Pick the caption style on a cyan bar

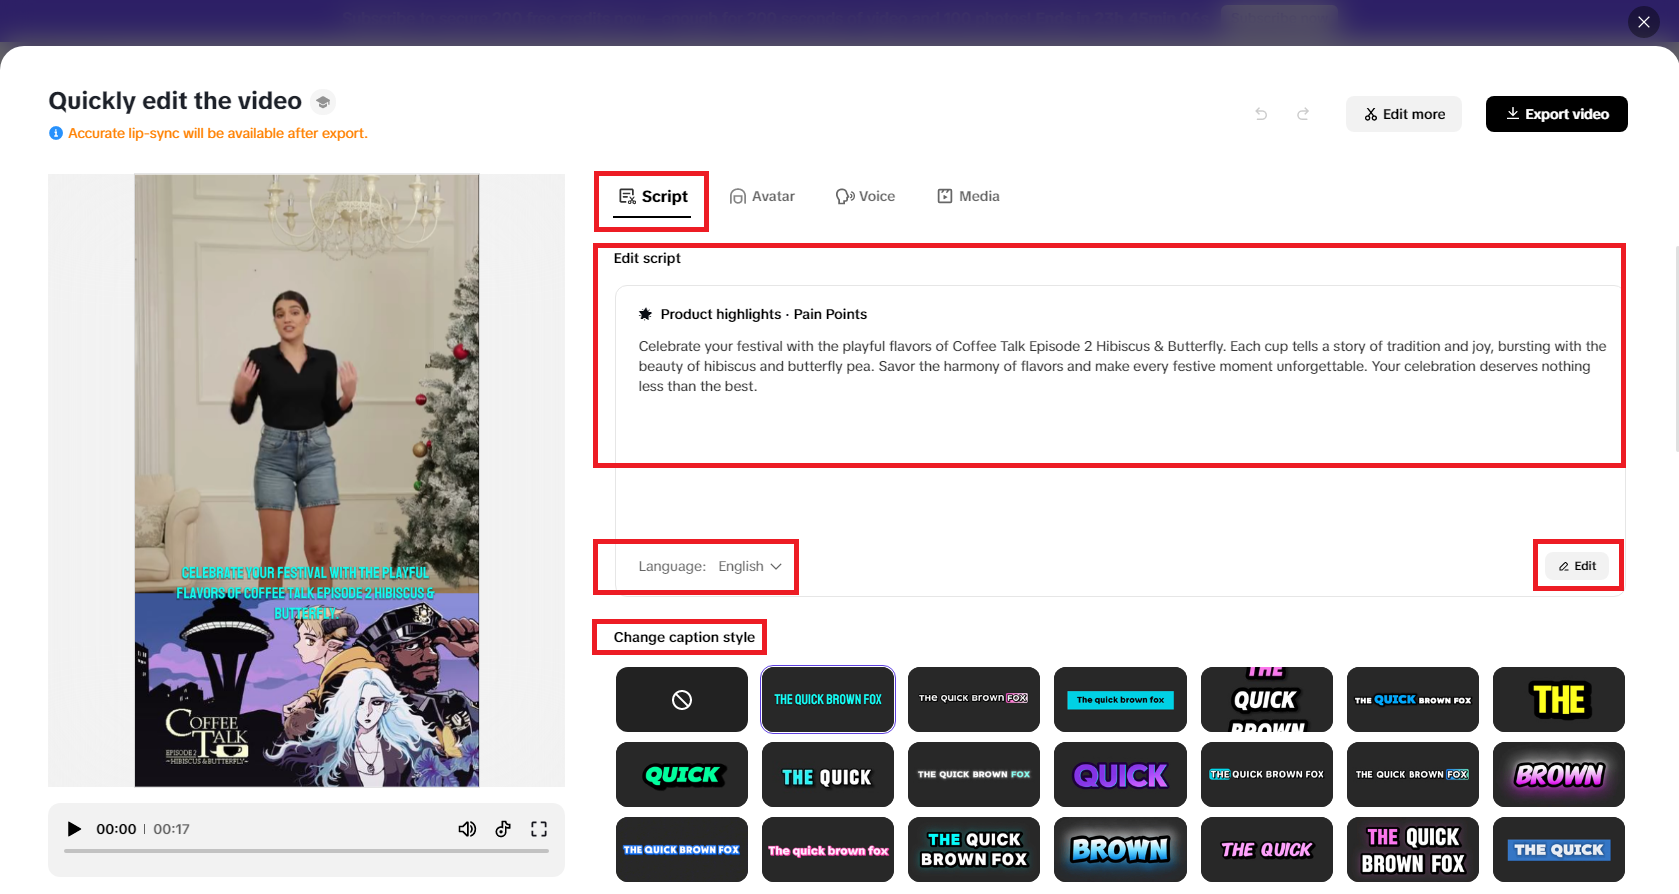pos(1120,700)
